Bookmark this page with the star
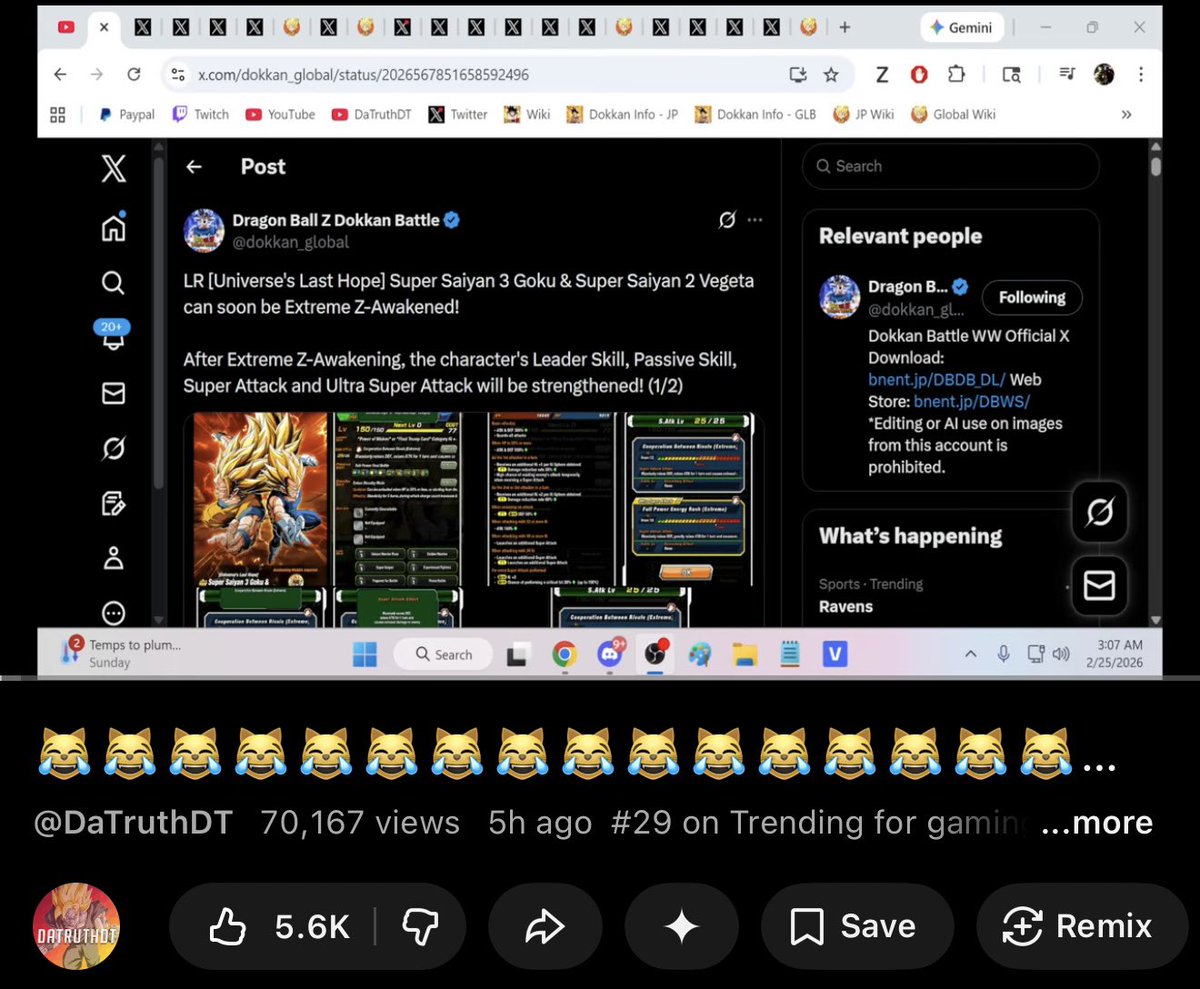This screenshot has width=1200, height=989. [831, 74]
